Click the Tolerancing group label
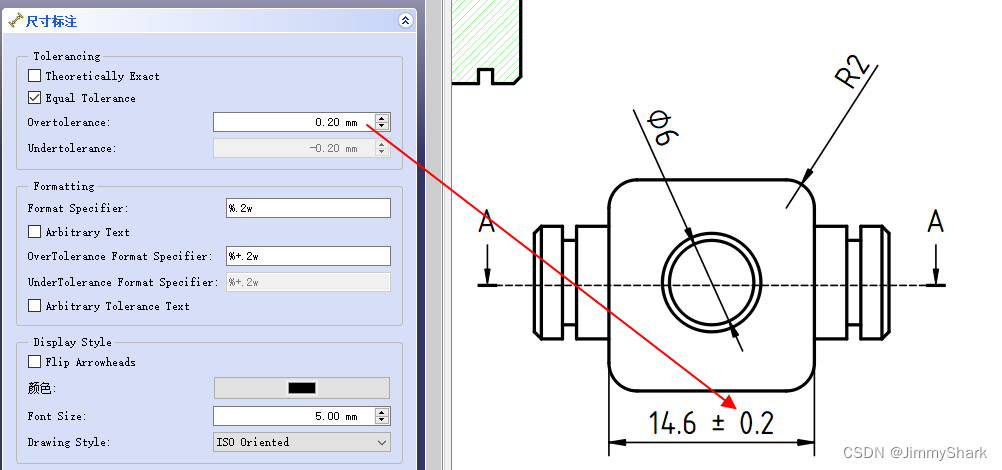 pyautogui.click(x=66, y=56)
